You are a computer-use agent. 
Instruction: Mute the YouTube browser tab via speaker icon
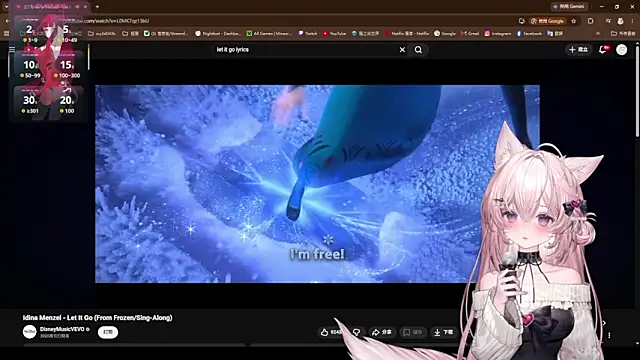[77, 7]
